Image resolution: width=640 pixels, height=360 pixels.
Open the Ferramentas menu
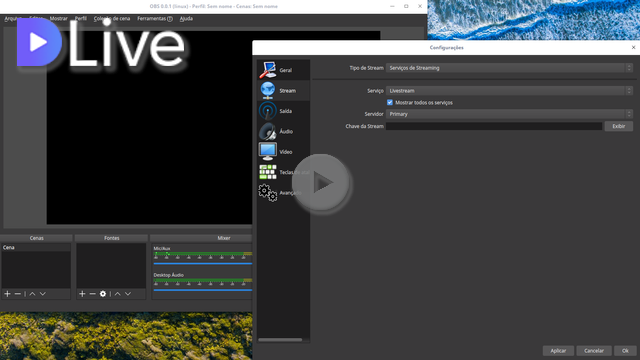tap(155, 19)
